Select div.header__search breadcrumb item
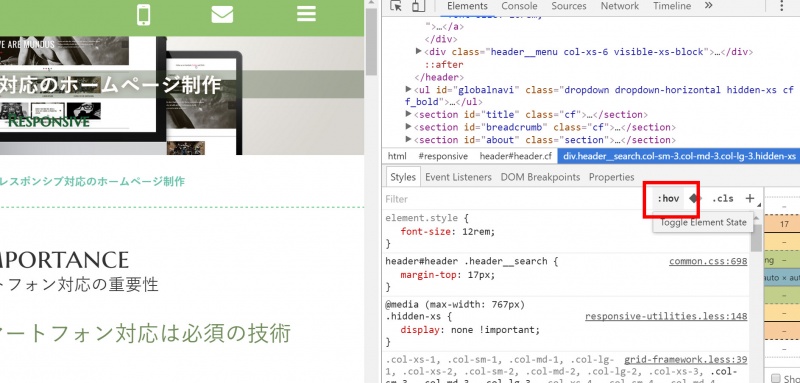800x383 pixels. coord(679,156)
